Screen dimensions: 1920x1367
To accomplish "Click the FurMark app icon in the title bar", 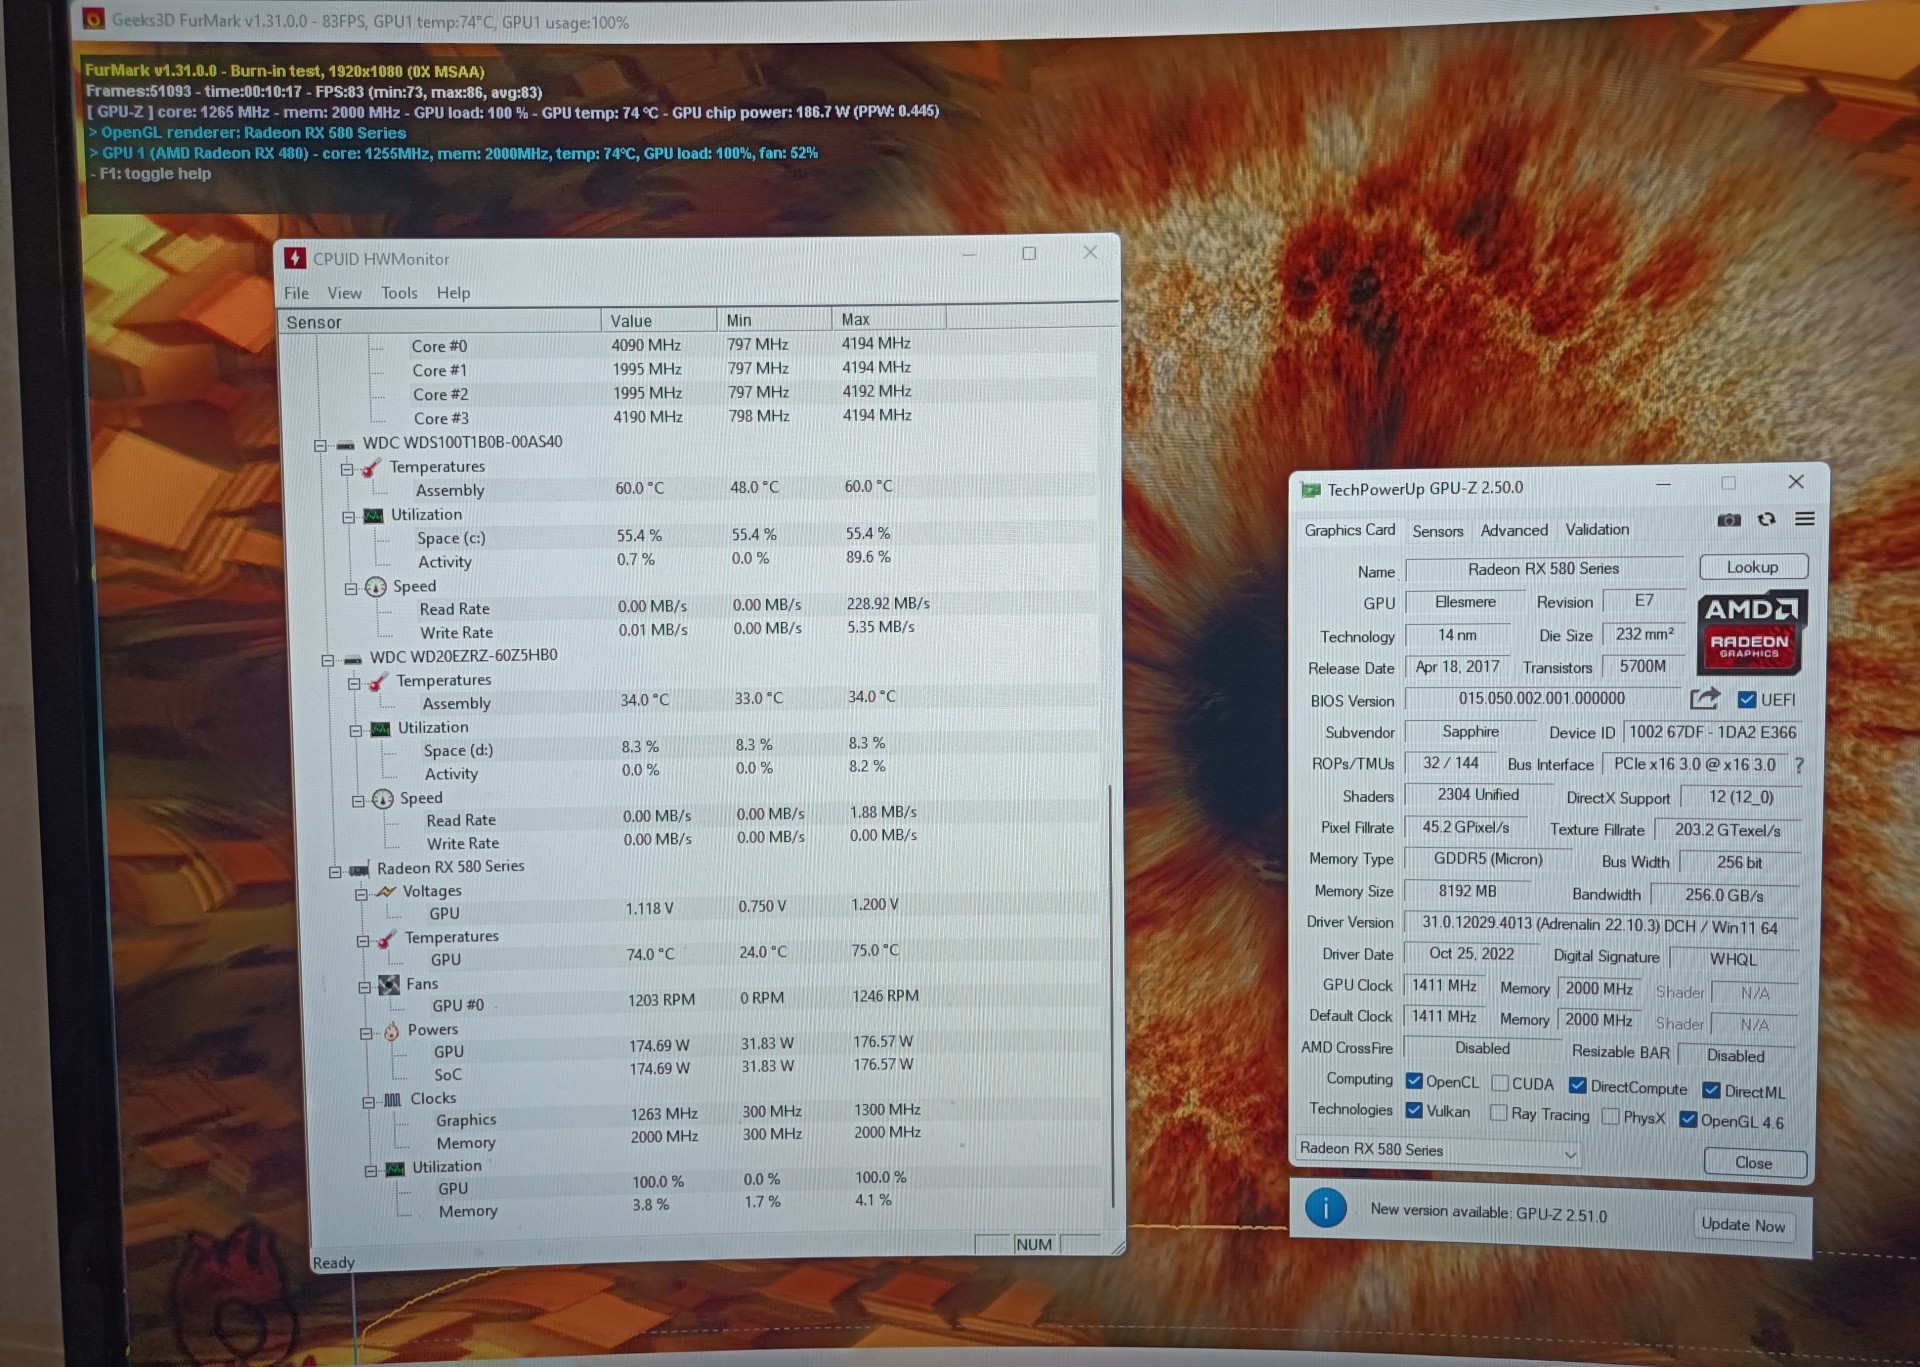I will [93, 19].
